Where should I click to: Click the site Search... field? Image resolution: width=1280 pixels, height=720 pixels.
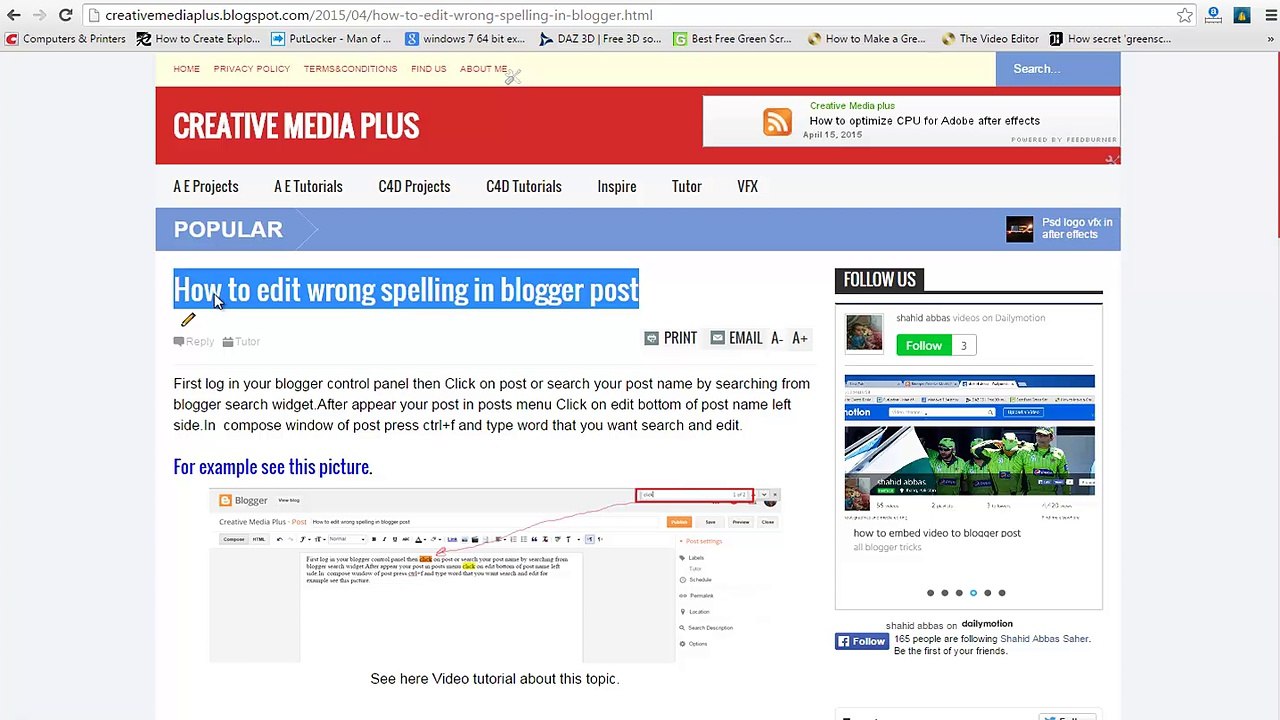point(1058,69)
